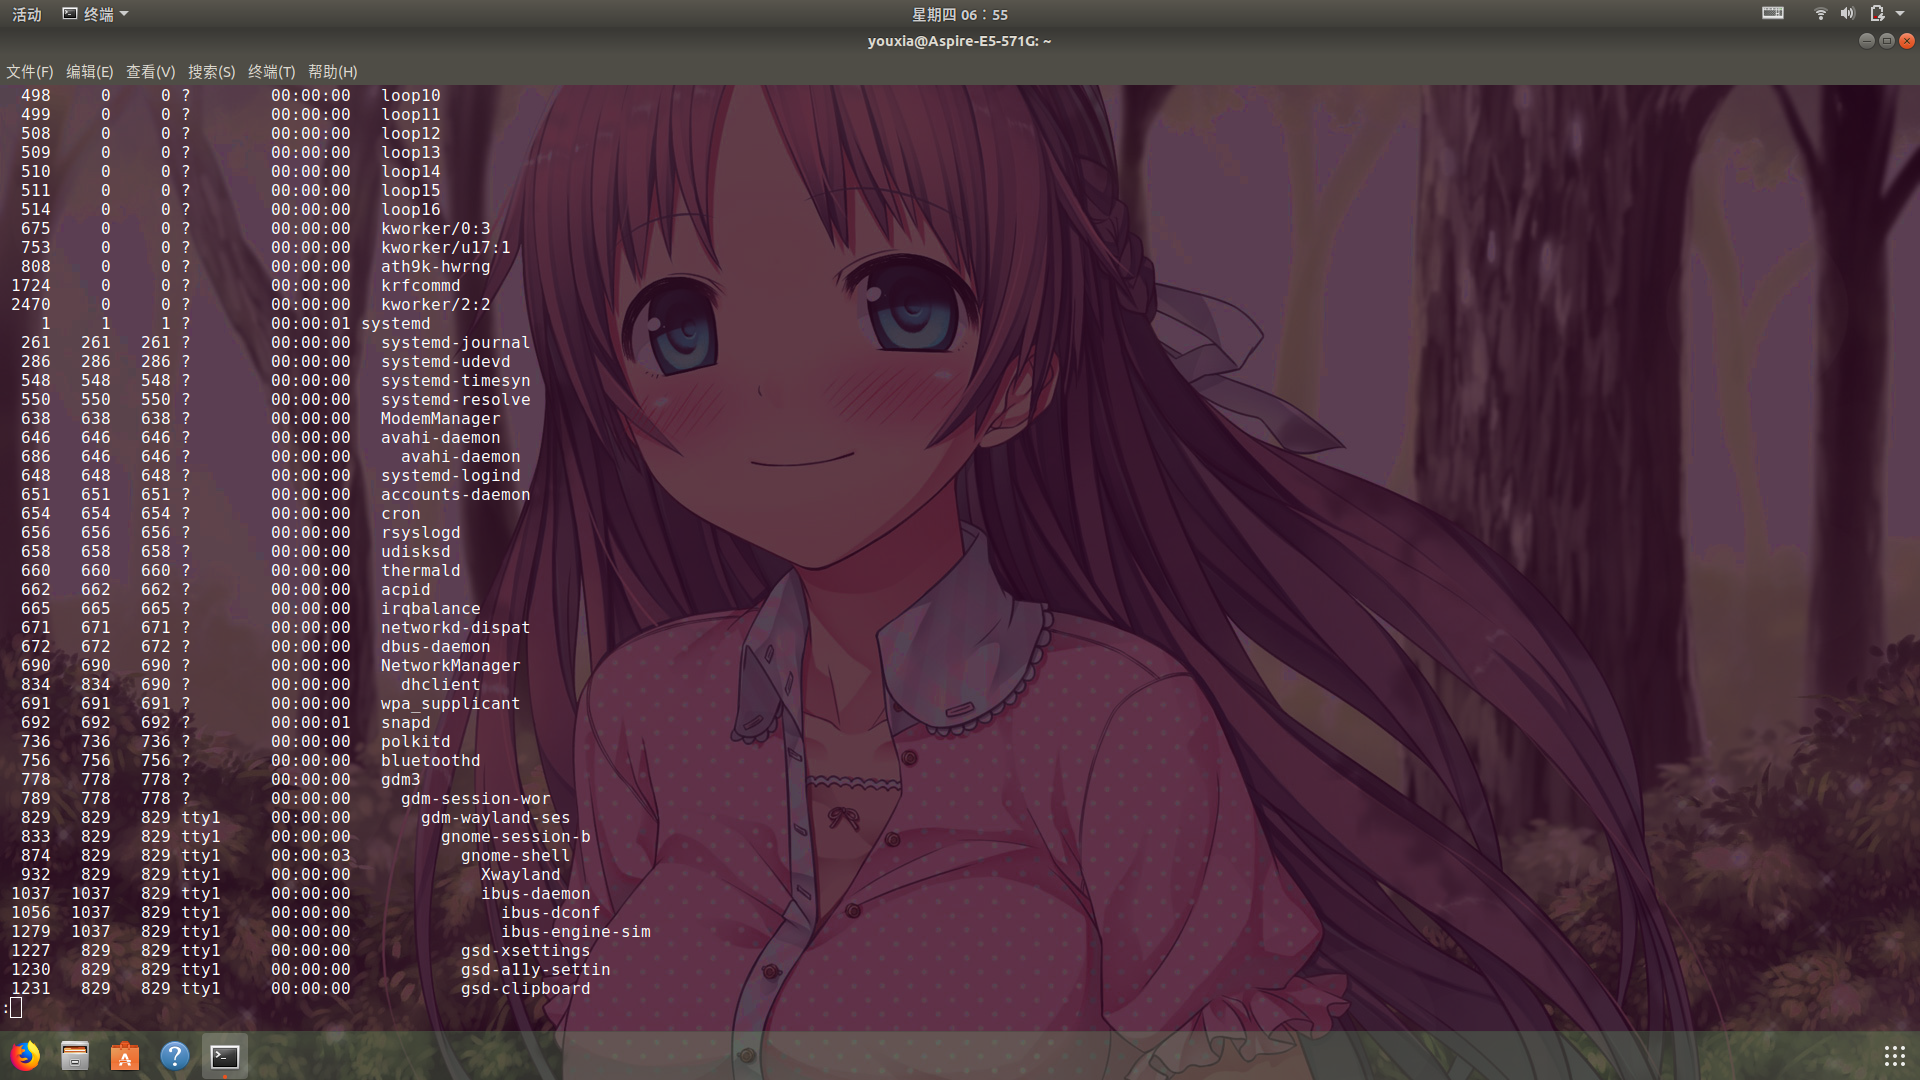
Task: Open the Files manager dock icon
Action: pyautogui.click(x=75, y=1056)
